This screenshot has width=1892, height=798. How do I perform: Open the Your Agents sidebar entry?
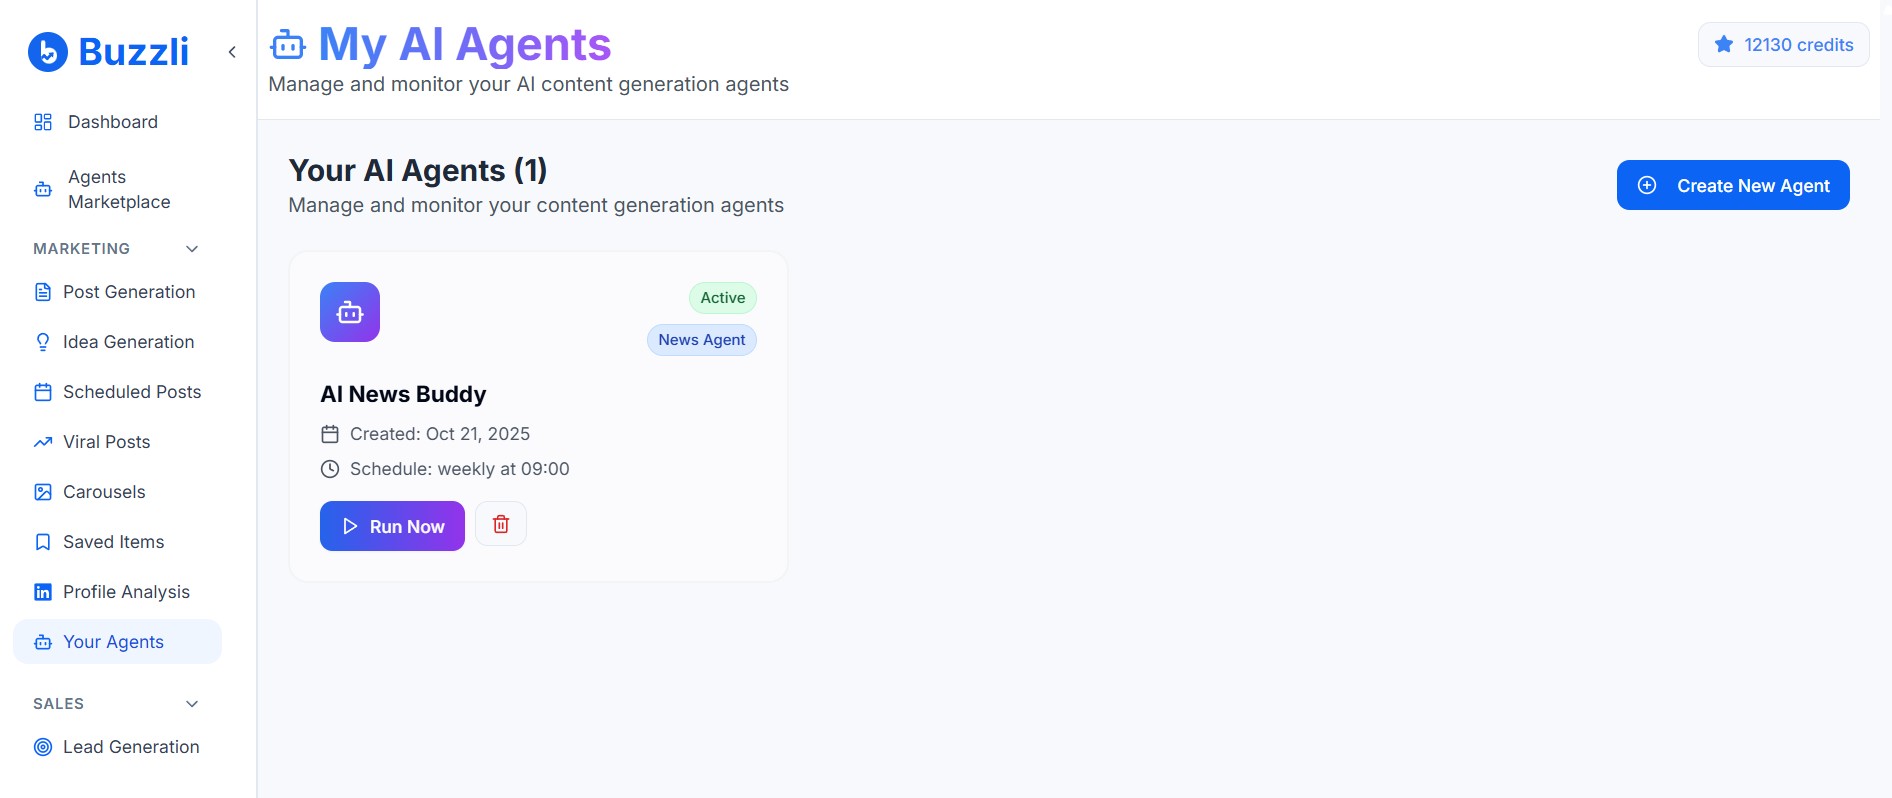click(x=113, y=641)
